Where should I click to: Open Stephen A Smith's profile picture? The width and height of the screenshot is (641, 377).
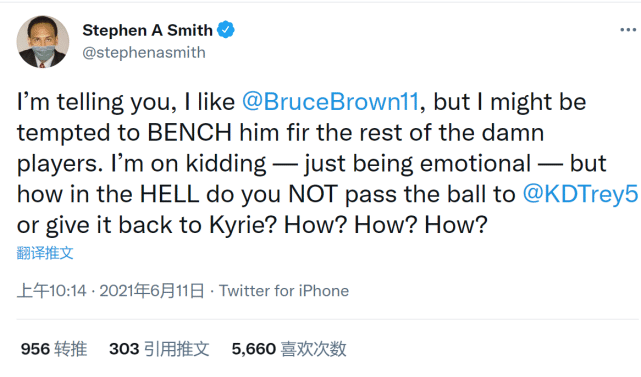coord(43,42)
